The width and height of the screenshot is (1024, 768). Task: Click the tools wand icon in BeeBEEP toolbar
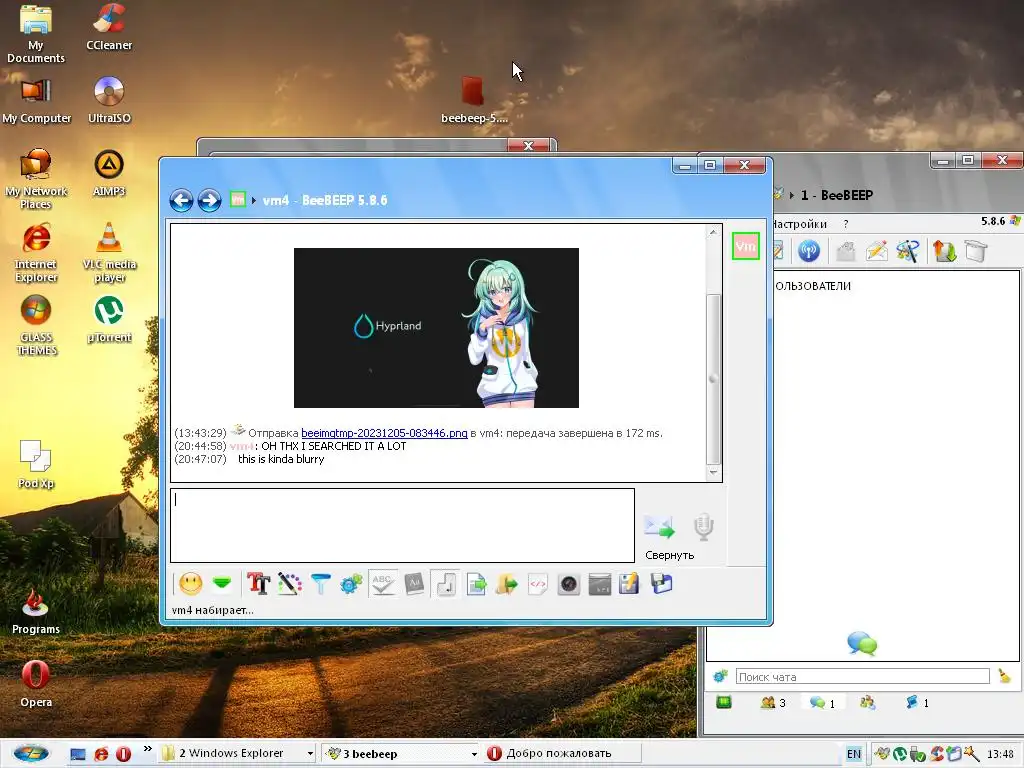tap(908, 251)
